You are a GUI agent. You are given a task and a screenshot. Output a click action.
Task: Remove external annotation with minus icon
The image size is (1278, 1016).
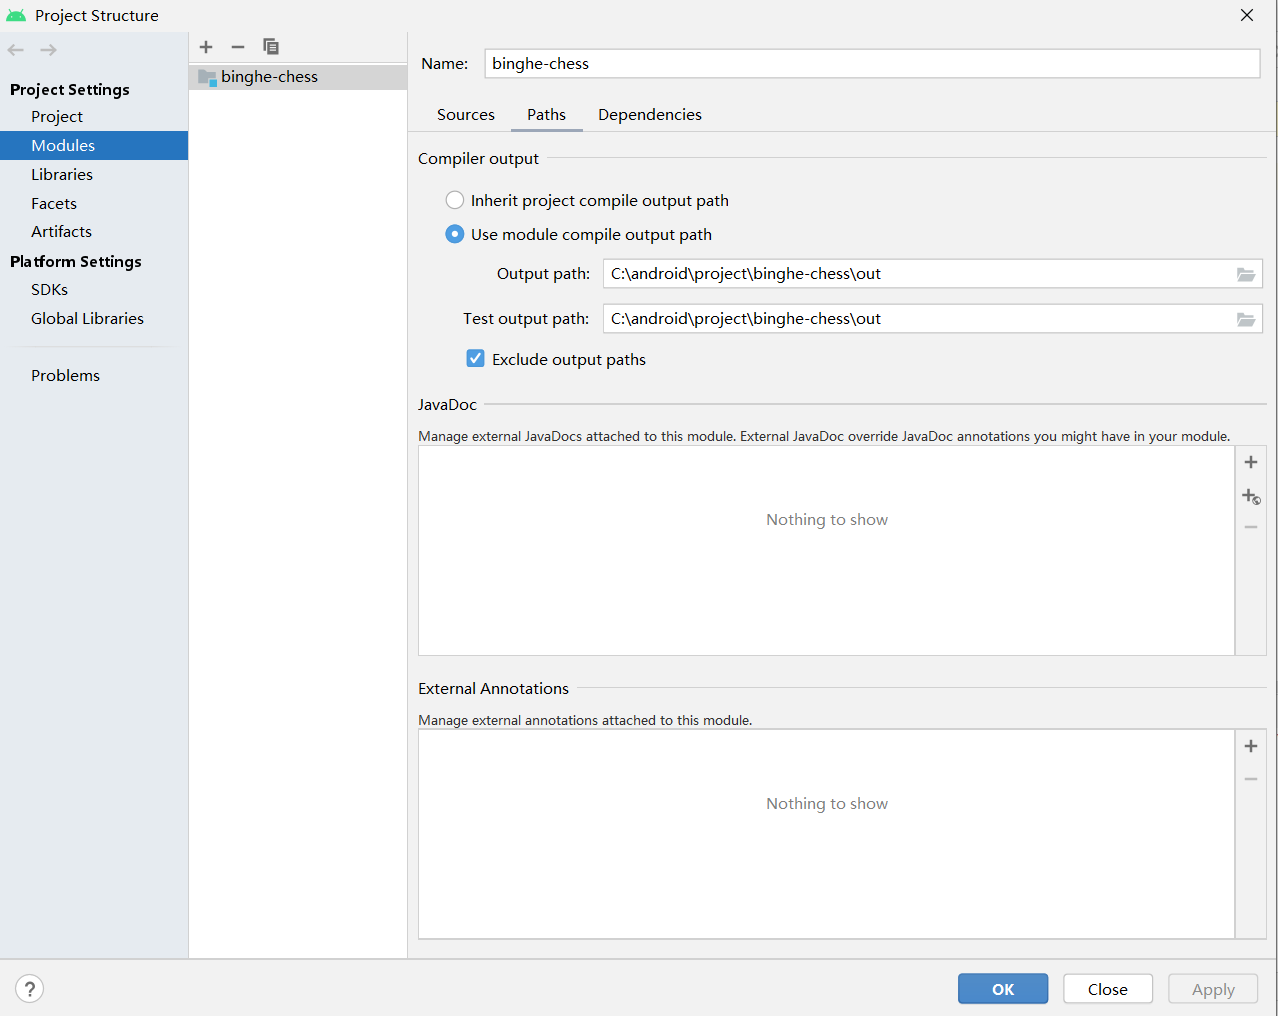(x=1251, y=779)
